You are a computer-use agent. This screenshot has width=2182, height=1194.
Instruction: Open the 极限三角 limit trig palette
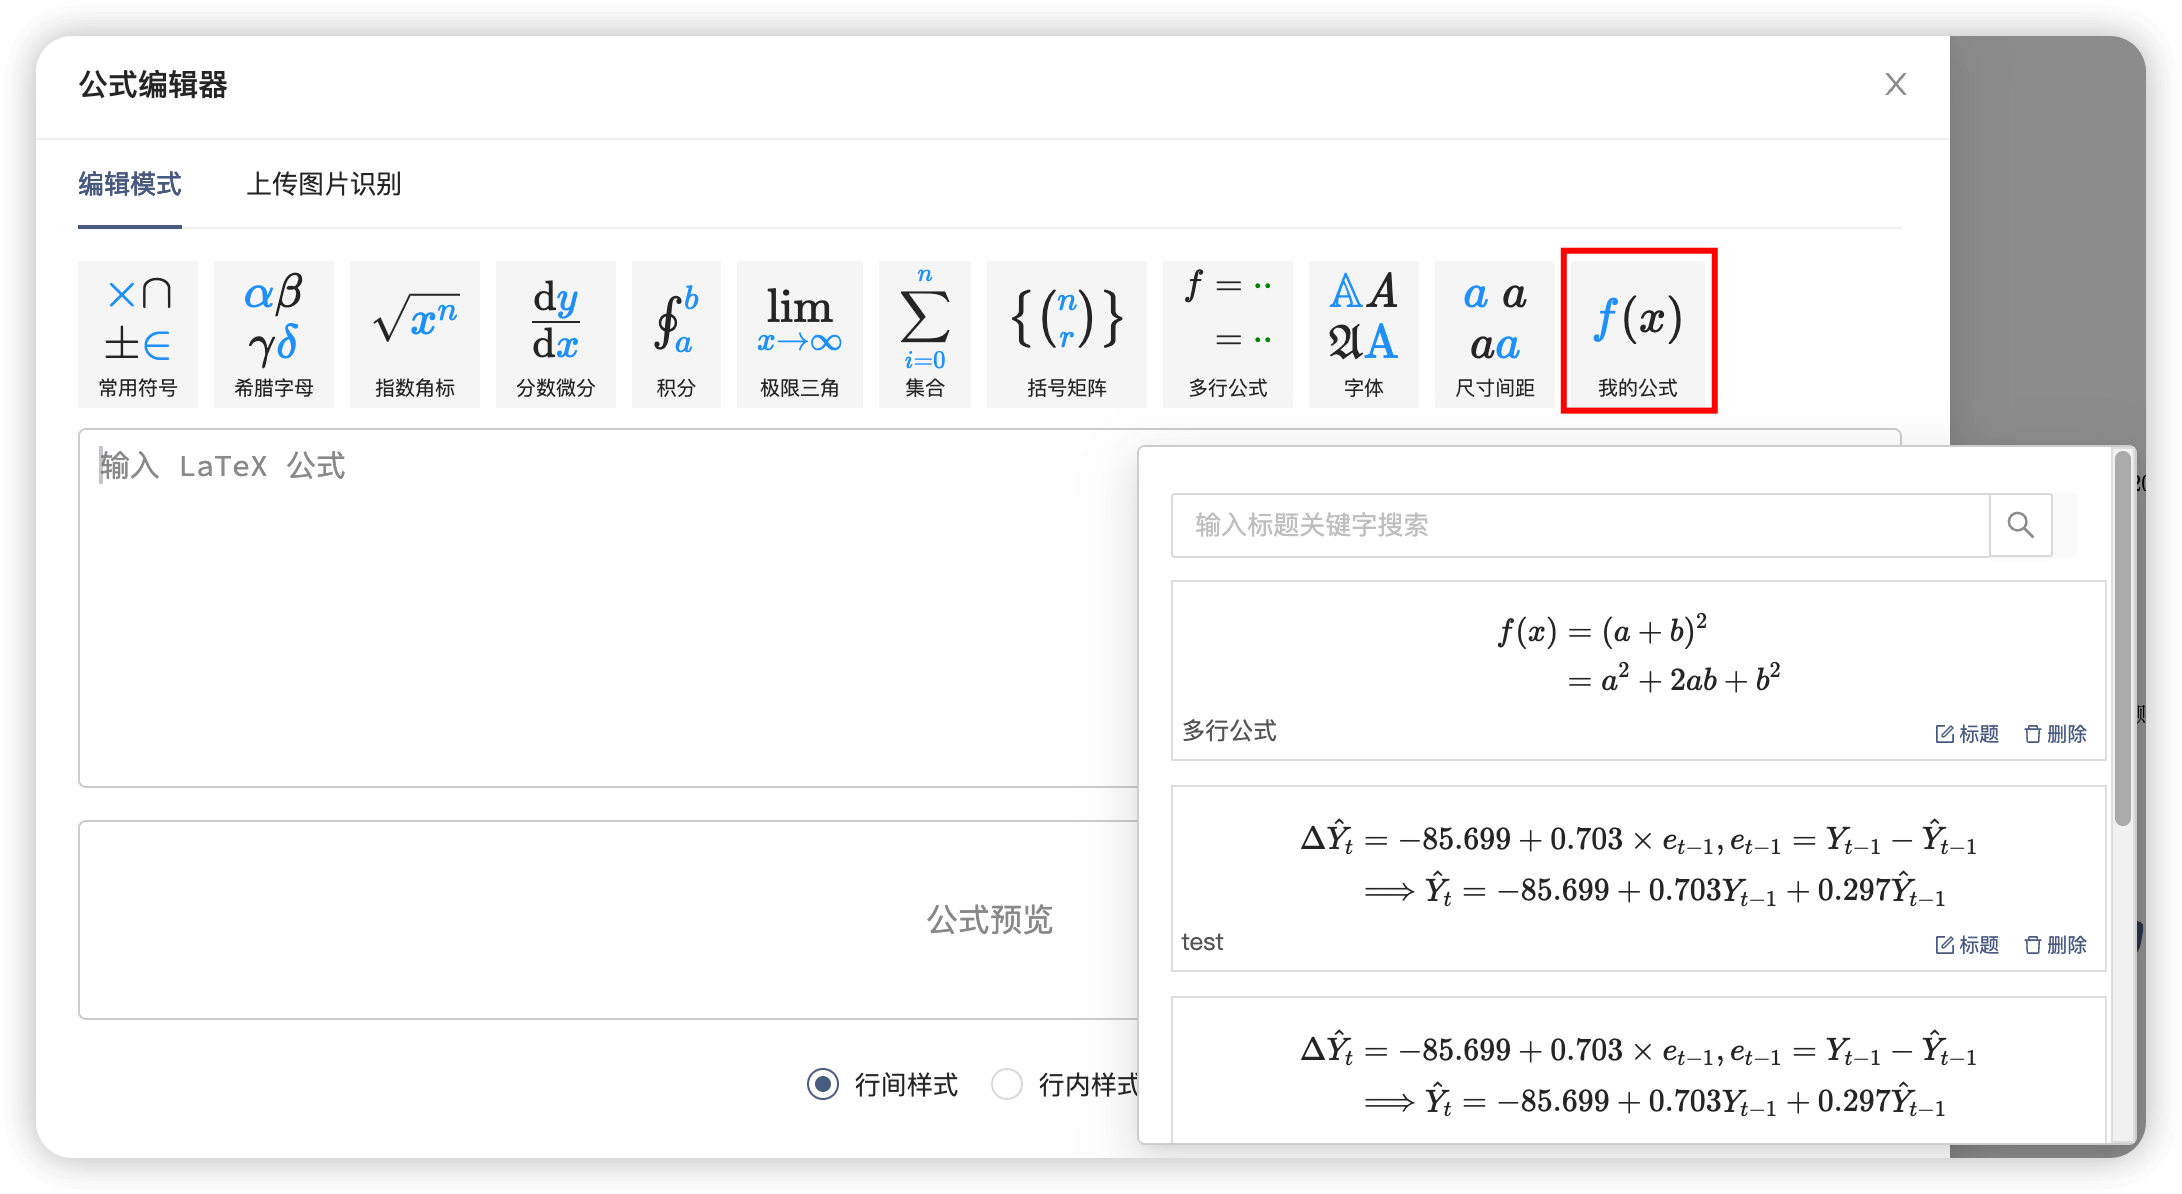pos(799,334)
